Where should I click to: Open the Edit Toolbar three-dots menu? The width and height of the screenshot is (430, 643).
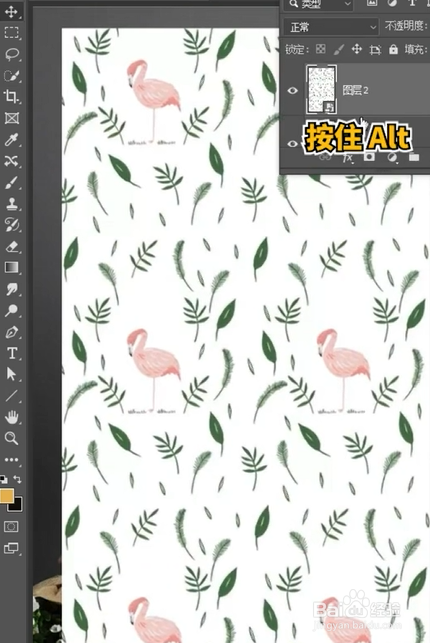coord(11,460)
